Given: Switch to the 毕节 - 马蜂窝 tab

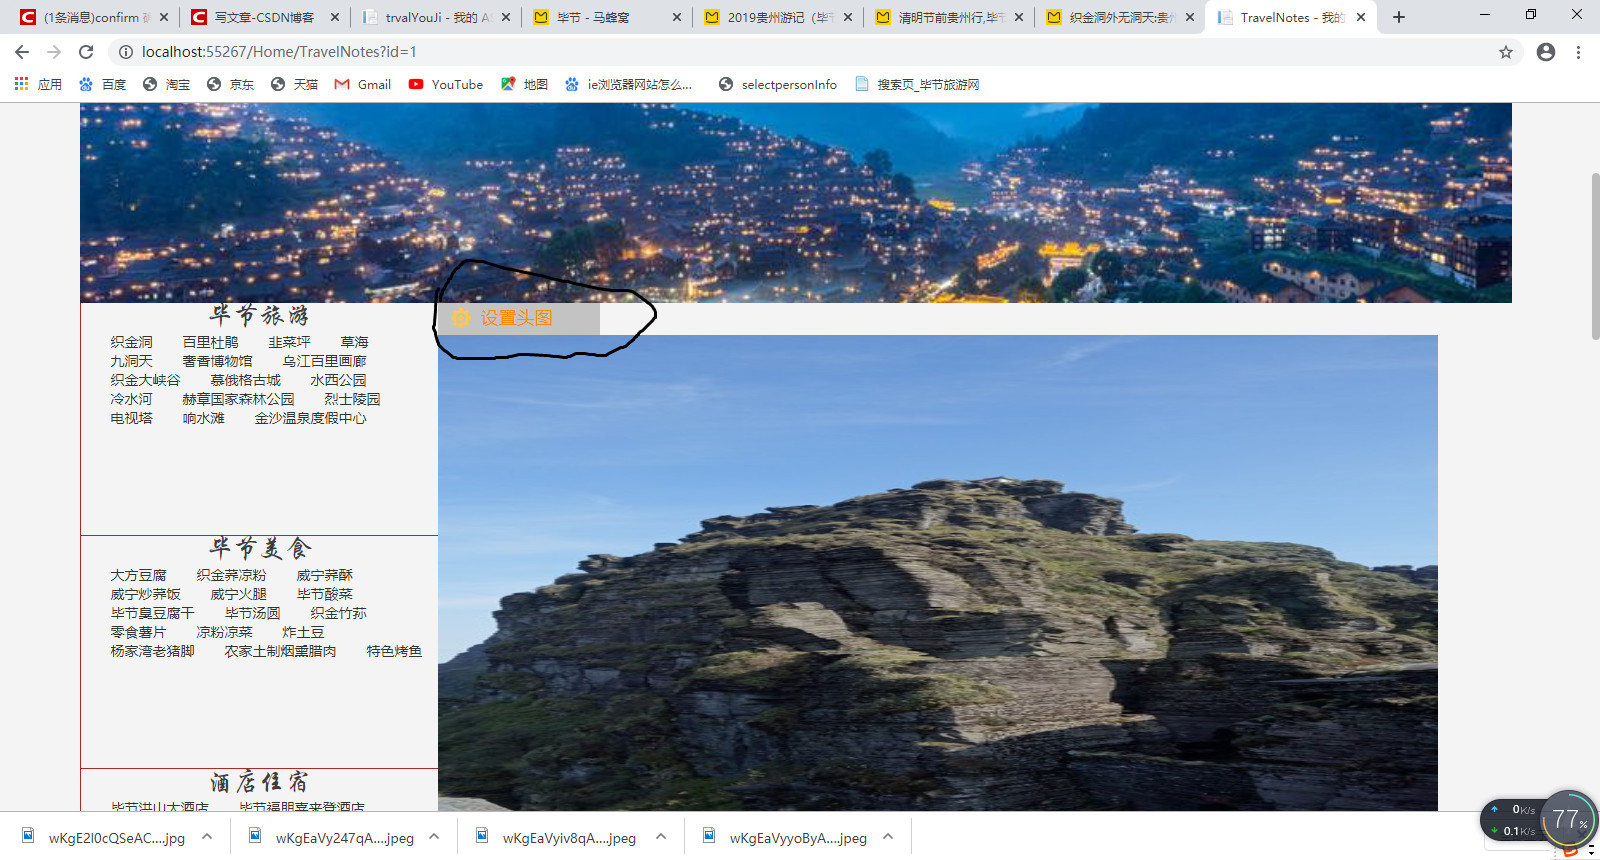Looking at the screenshot, I should (607, 17).
